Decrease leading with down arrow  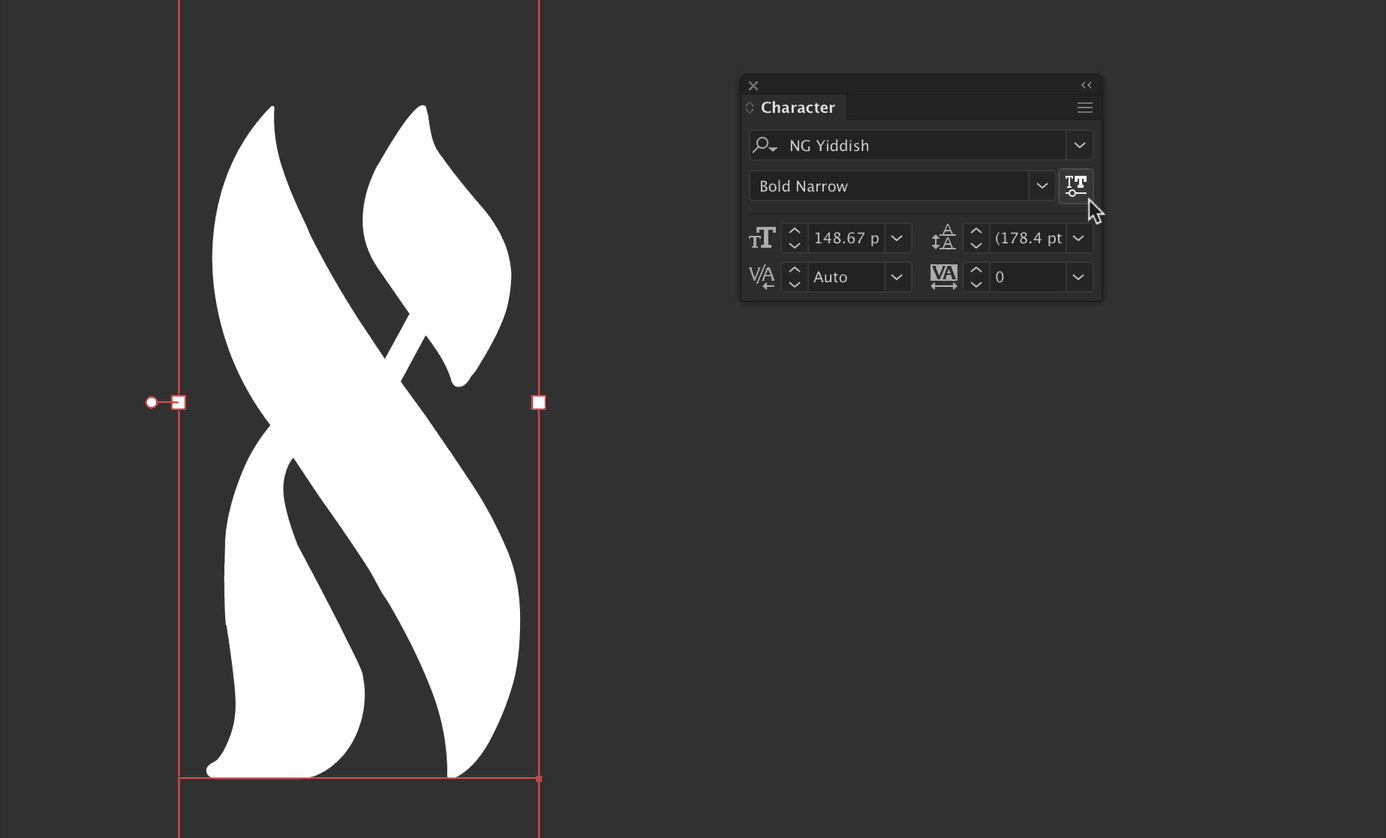976,245
